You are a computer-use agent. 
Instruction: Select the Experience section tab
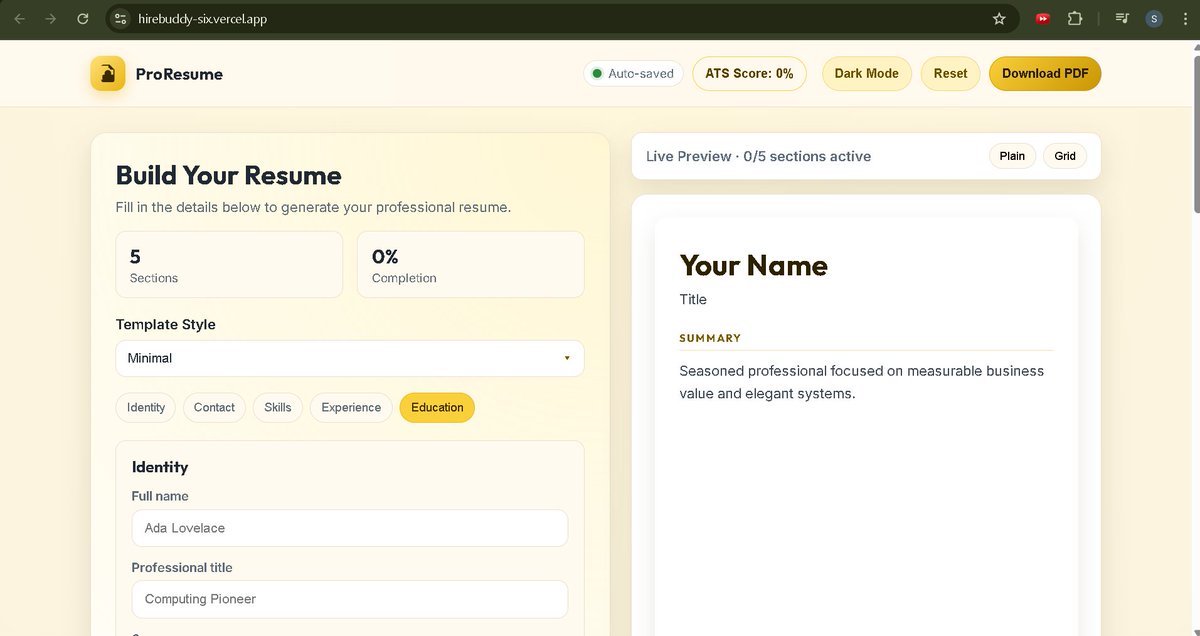pyautogui.click(x=351, y=407)
